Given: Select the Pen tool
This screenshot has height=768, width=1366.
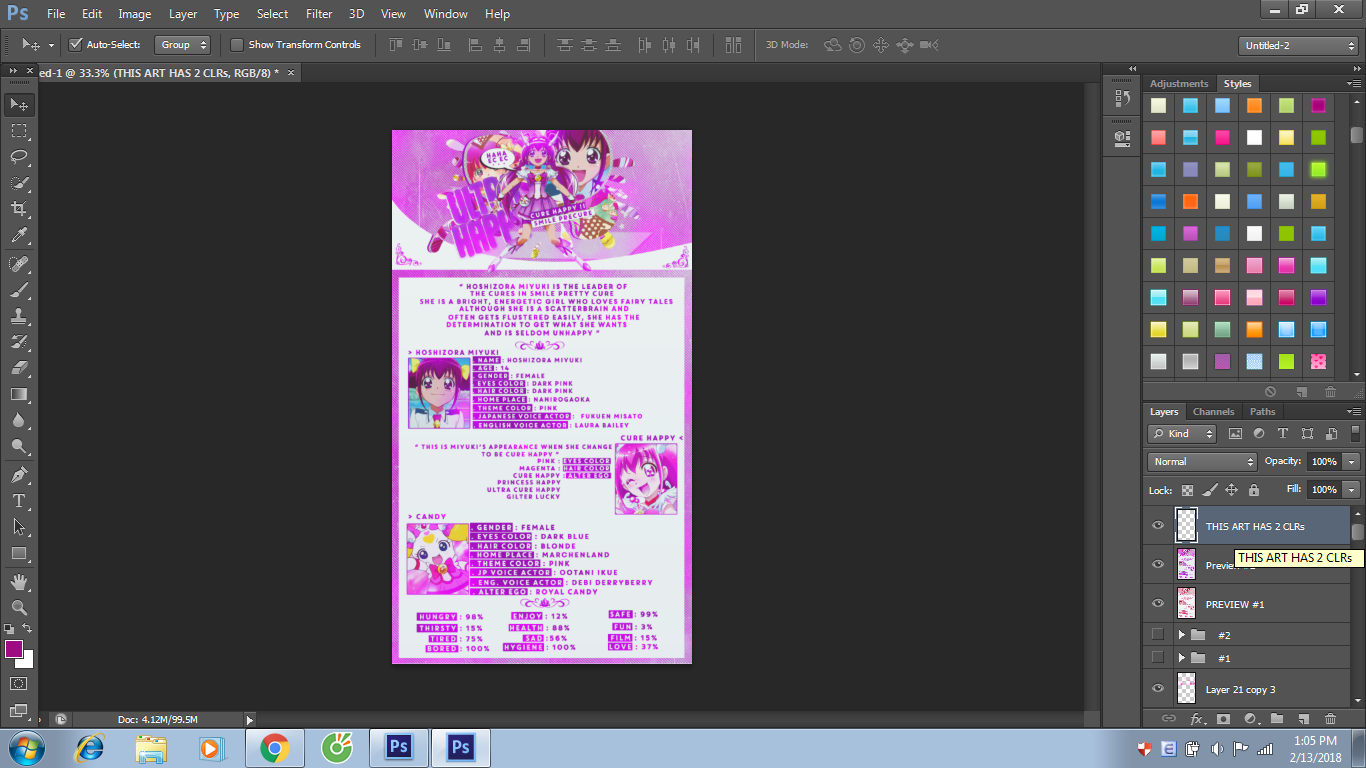Looking at the screenshot, I should point(19,474).
